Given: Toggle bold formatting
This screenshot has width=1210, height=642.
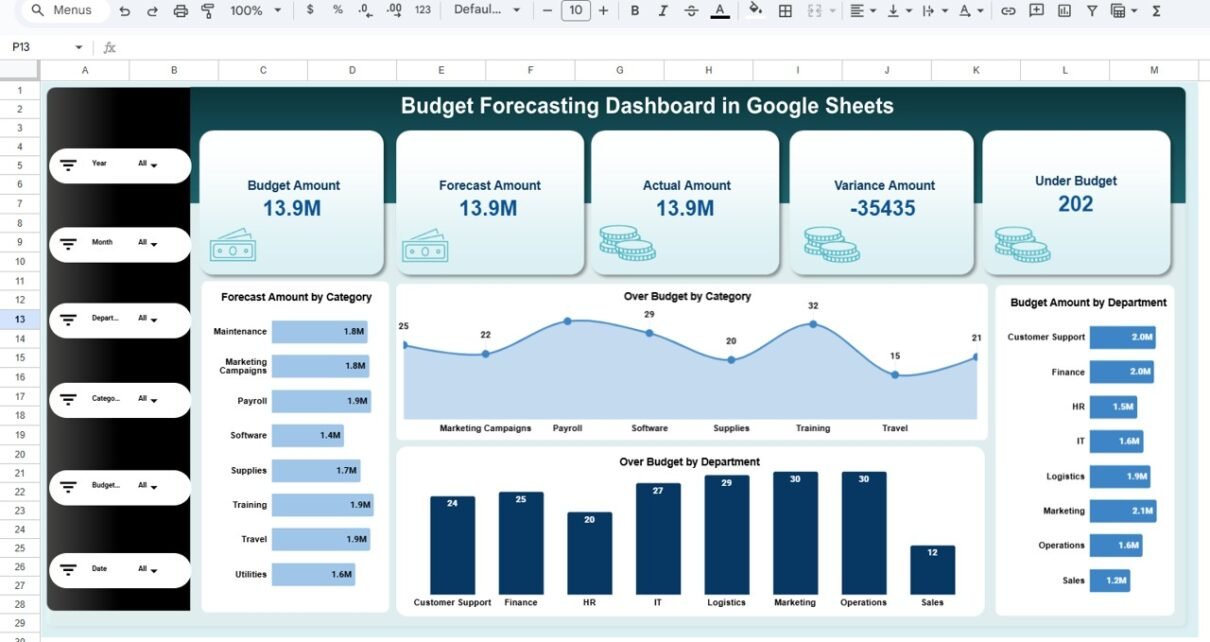Looking at the screenshot, I should point(634,11).
